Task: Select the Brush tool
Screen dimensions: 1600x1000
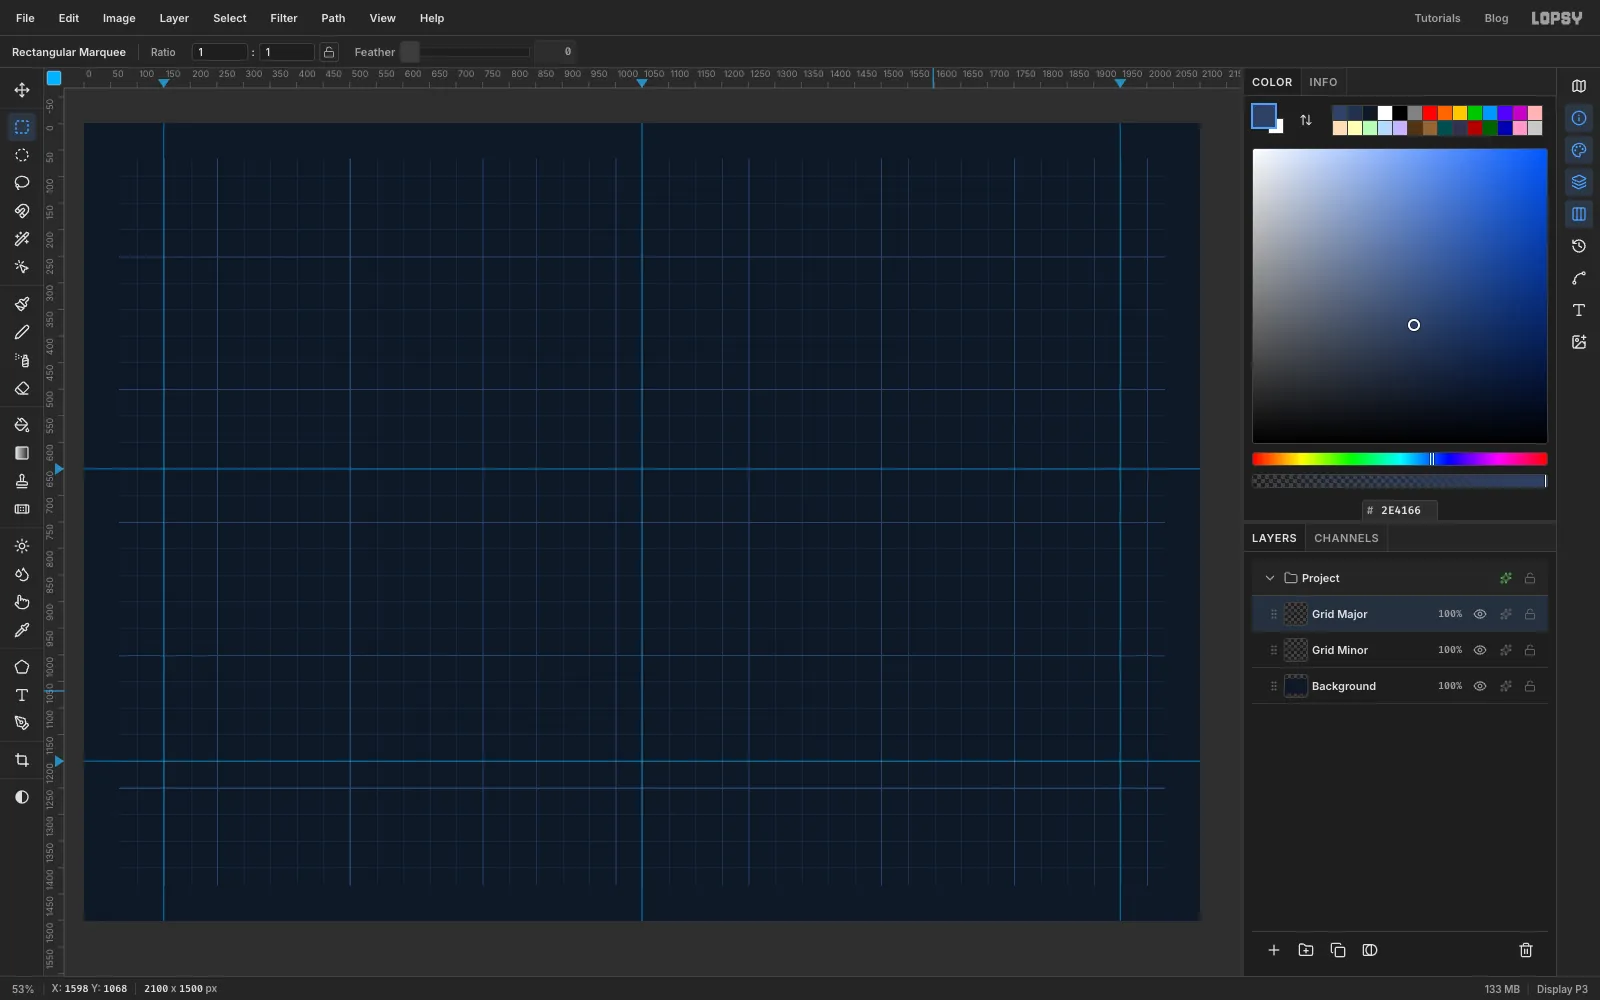Action: 22,304
